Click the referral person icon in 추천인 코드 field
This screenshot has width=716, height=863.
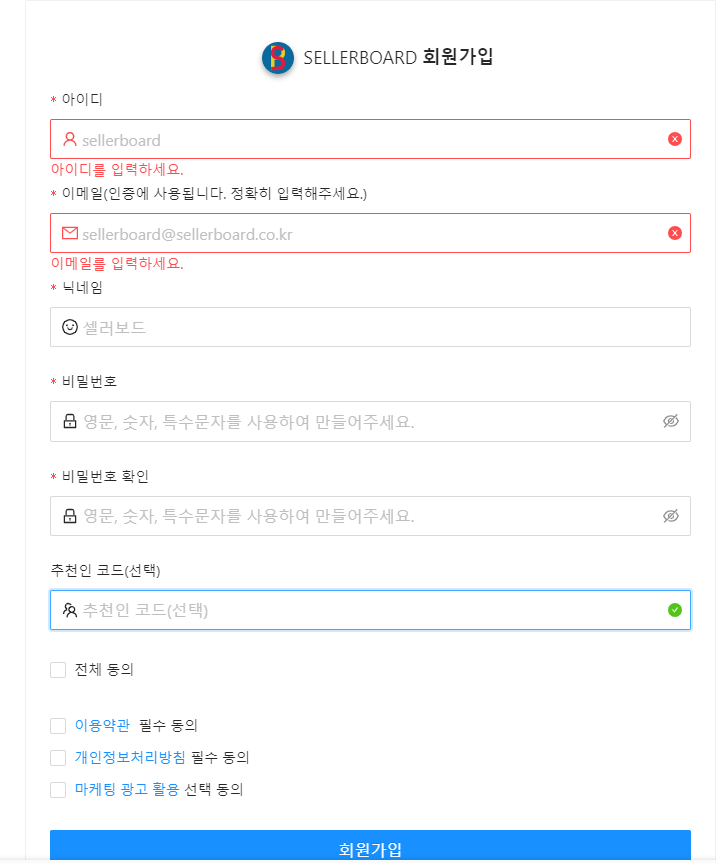click(x=67, y=609)
